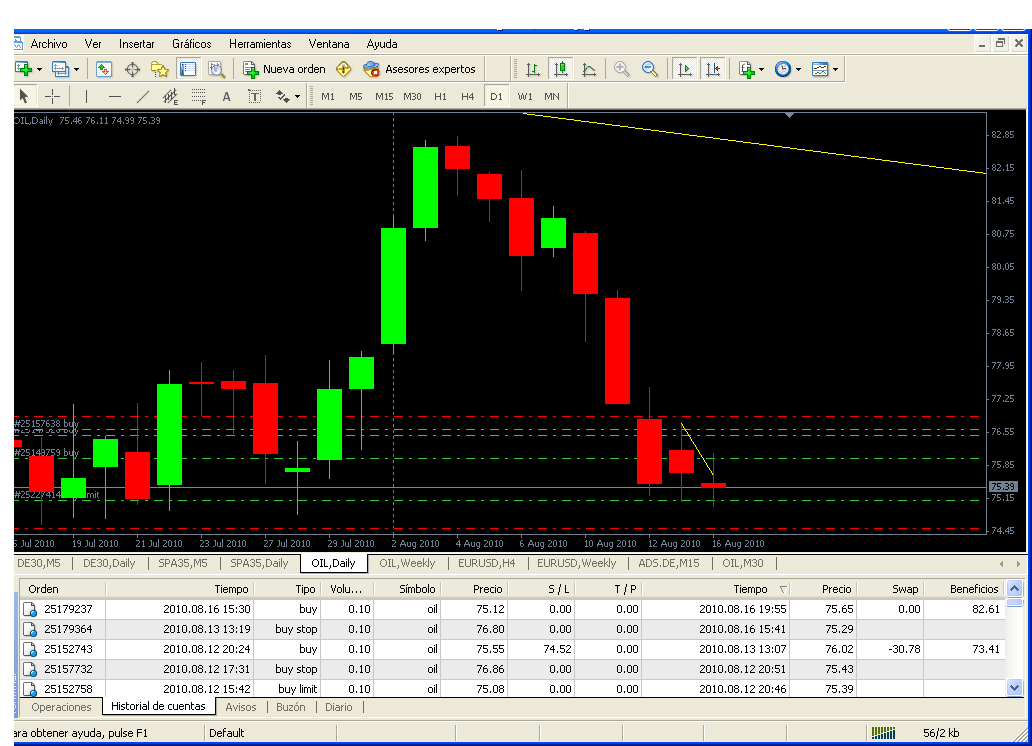Expand the templates dropdown

tap(835, 69)
